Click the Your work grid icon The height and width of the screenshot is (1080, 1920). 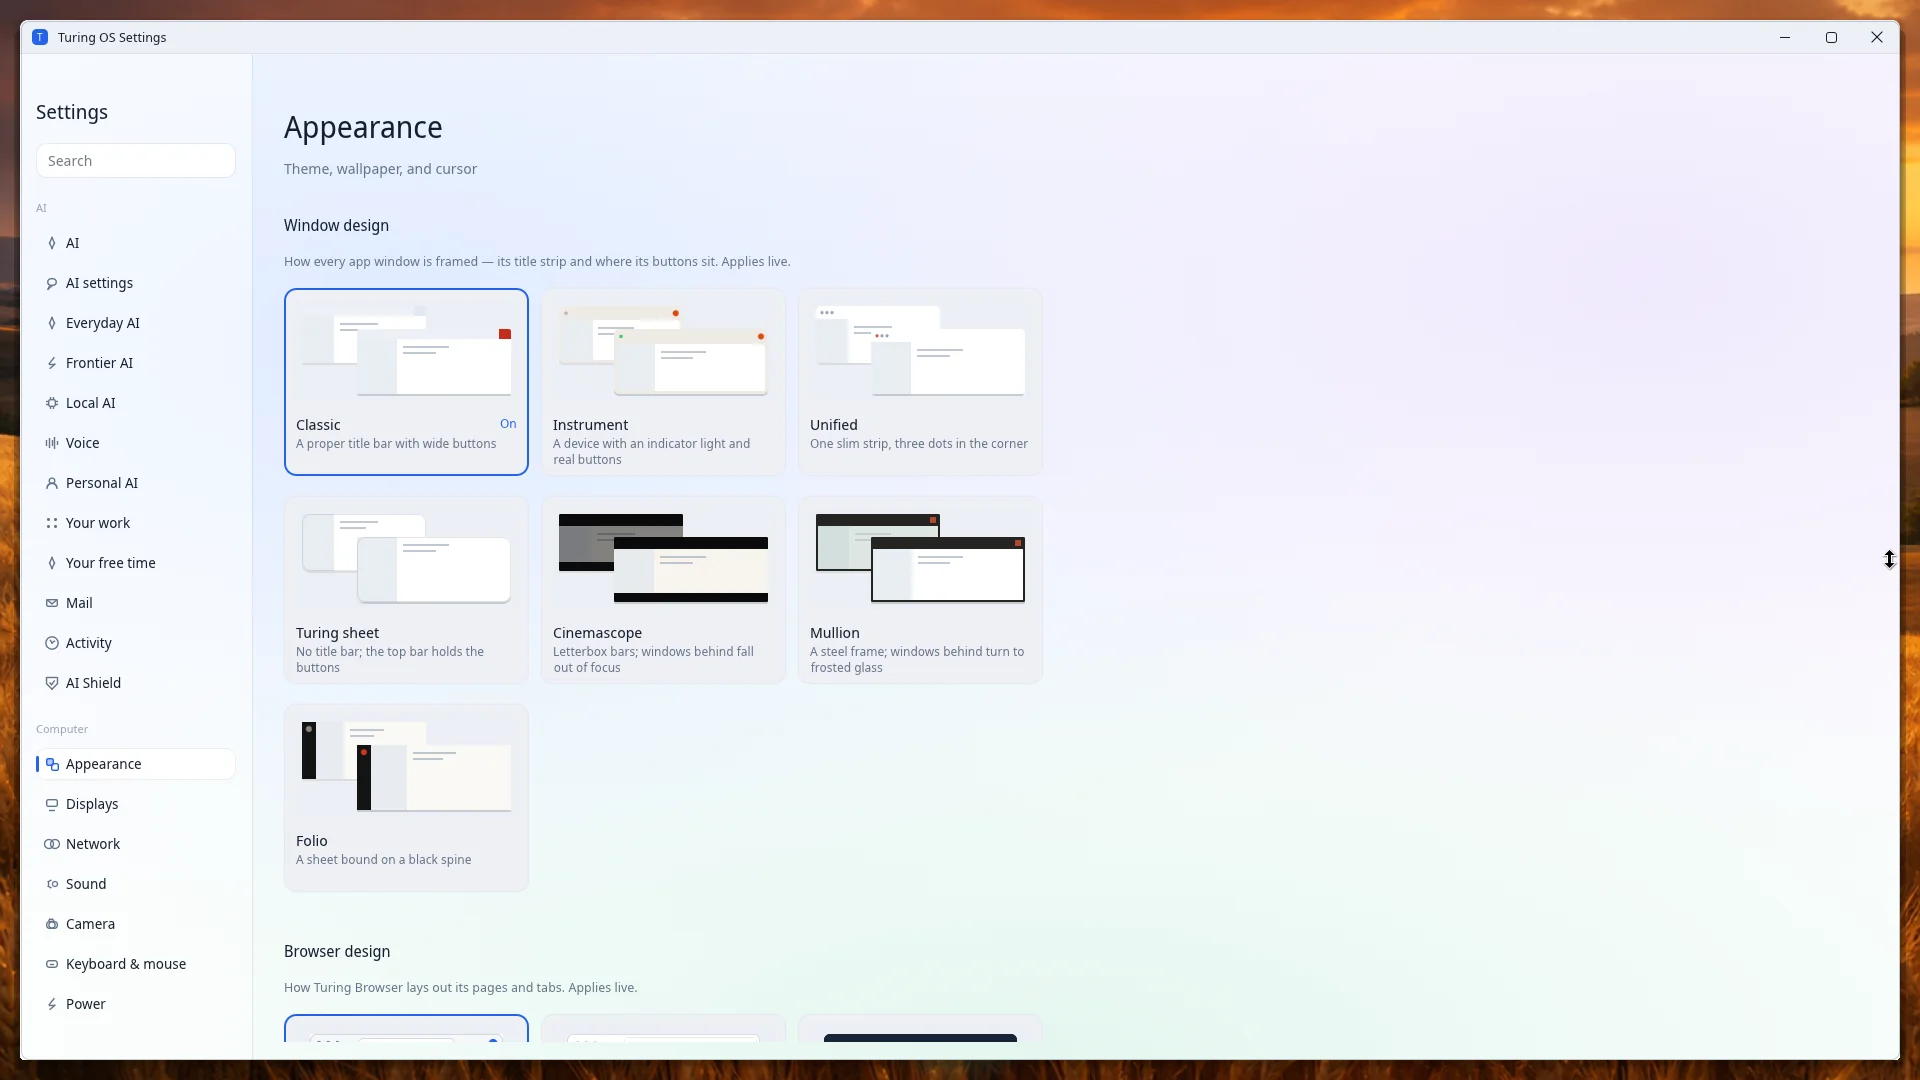click(52, 523)
